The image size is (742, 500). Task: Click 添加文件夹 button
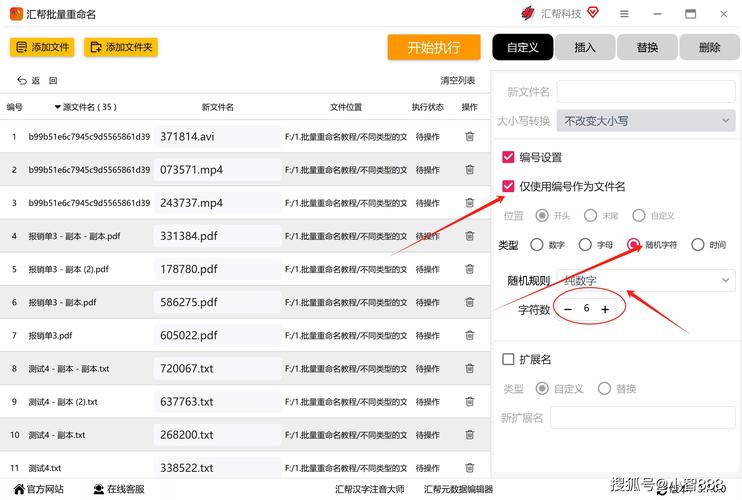[121, 47]
